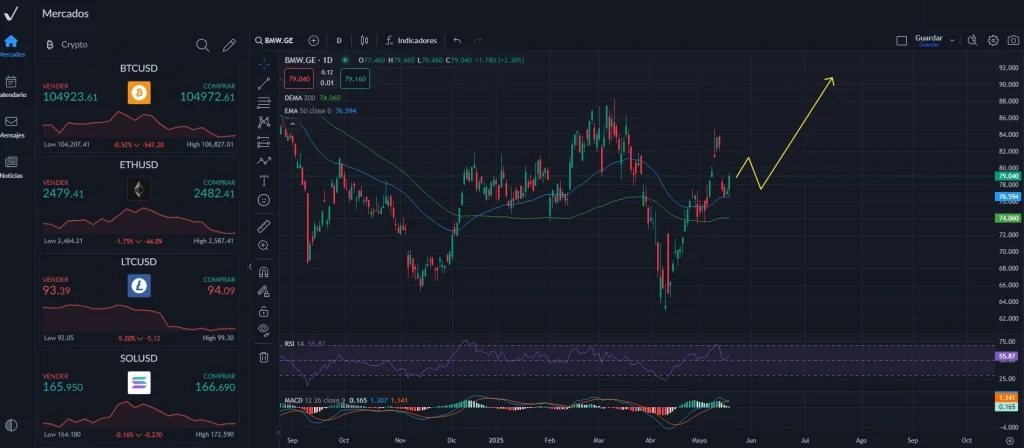The width and height of the screenshot is (1024, 448).
Task: Select the XABCD pattern tool
Action: click(264, 121)
